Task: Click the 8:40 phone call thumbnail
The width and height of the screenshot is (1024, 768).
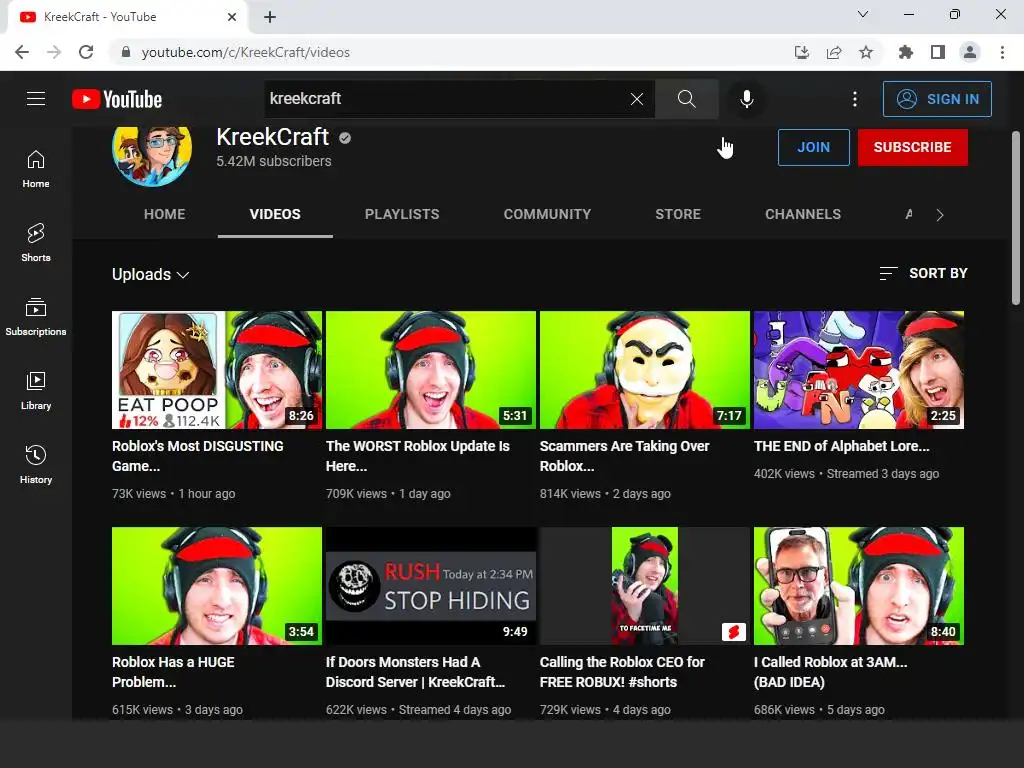Action: pos(859,586)
